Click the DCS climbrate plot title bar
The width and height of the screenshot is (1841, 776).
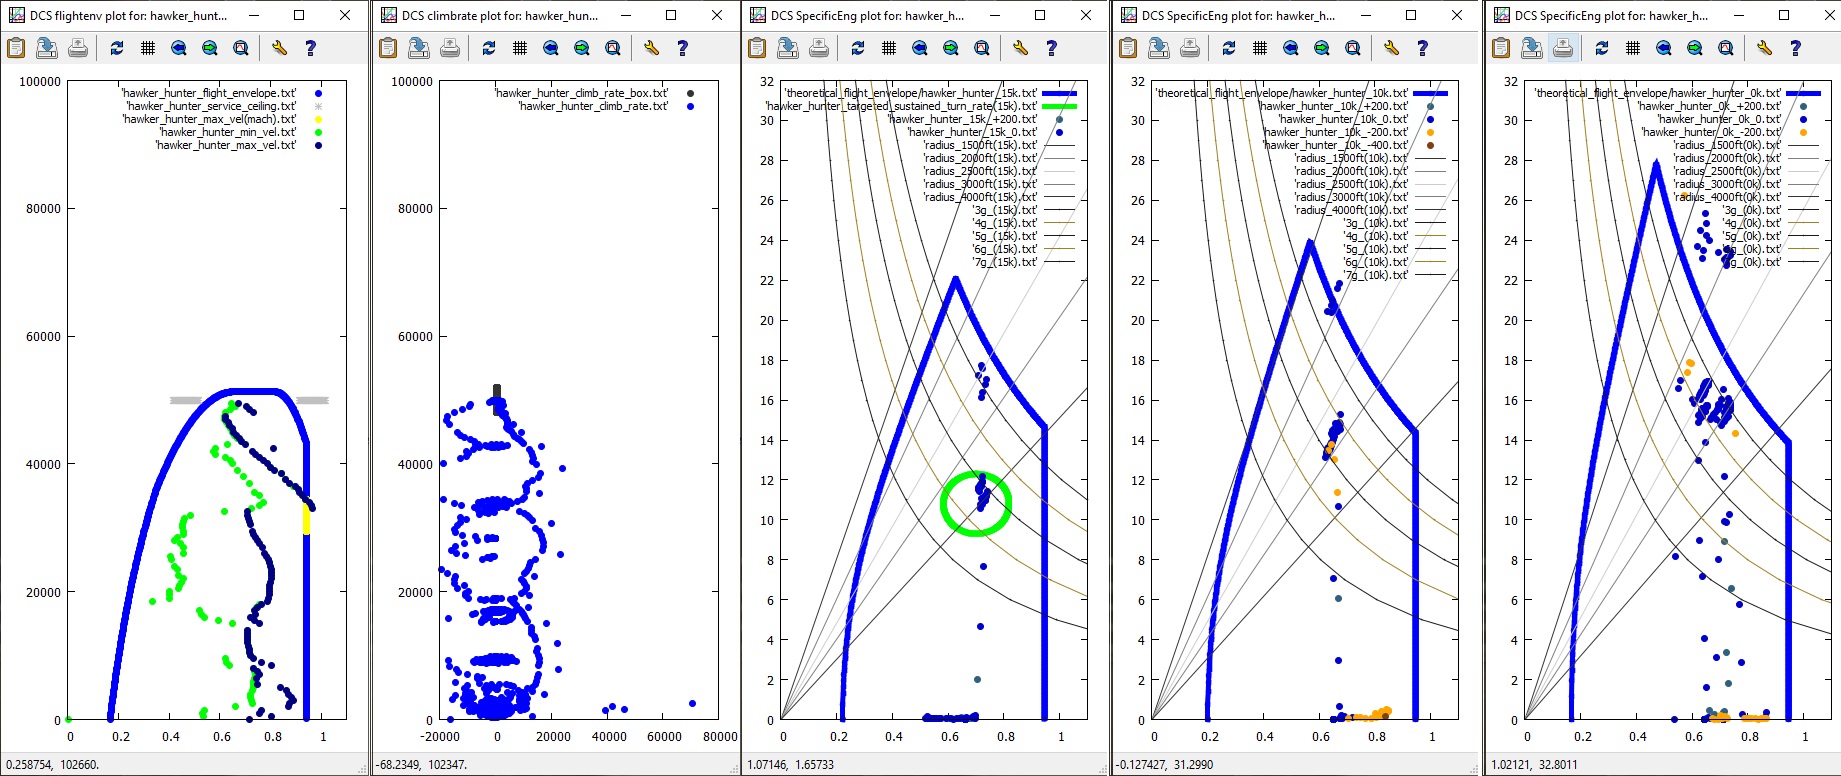(x=500, y=15)
